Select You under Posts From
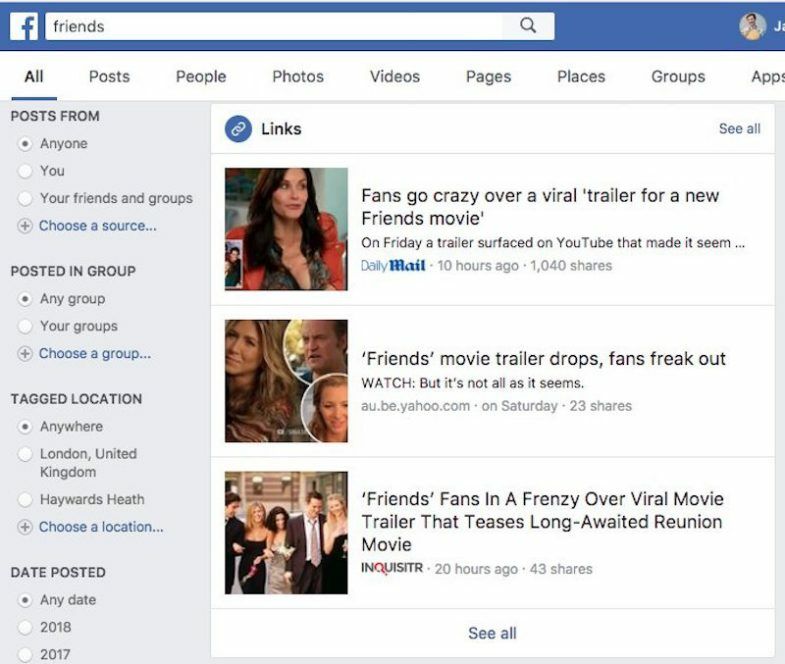785x664 pixels. point(25,171)
